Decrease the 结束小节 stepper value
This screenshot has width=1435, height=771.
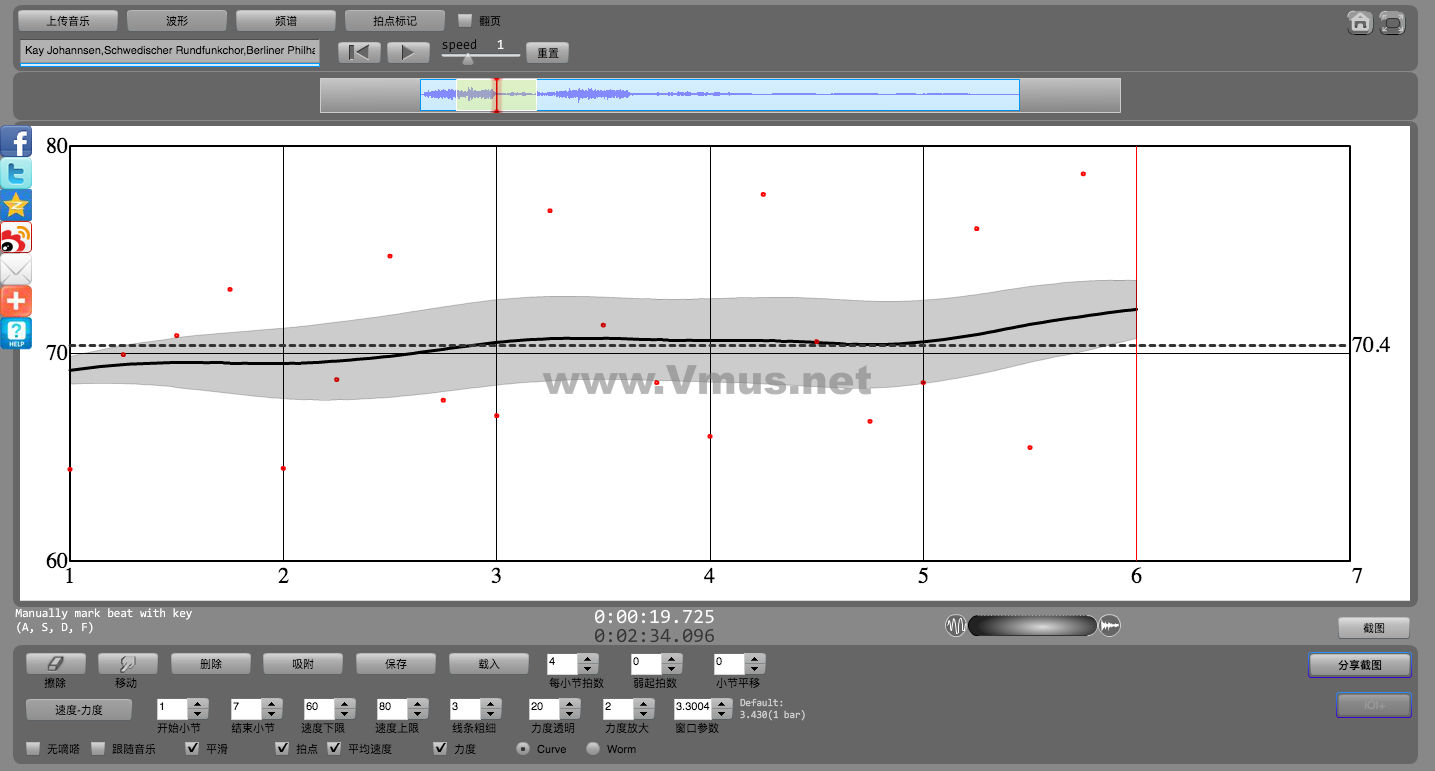[x=271, y=713]
